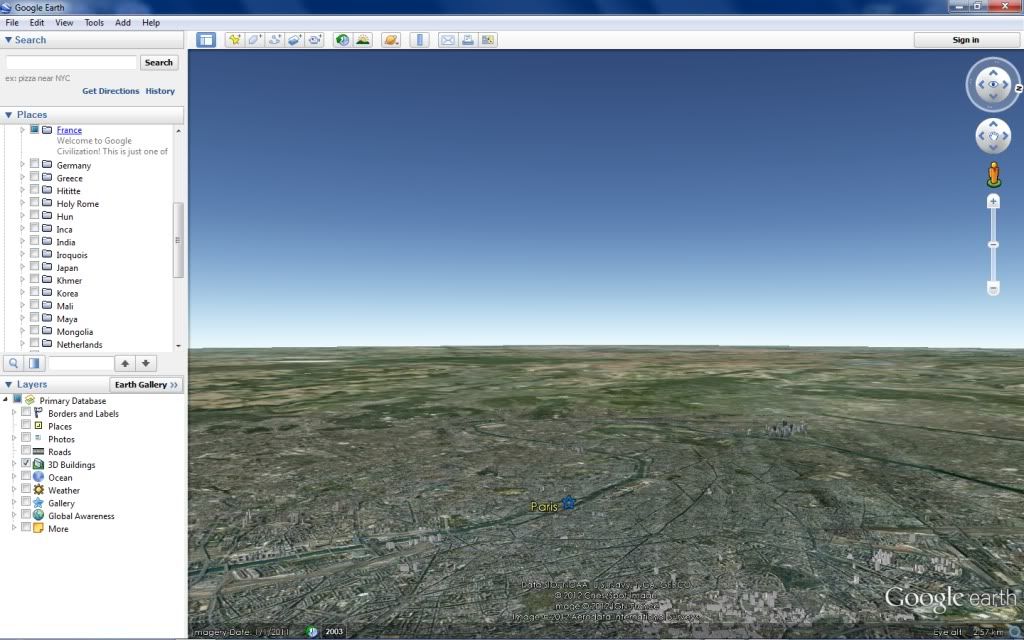Check the Mongolia folder checkbox

pyautogui.click(x=35, y=330)
